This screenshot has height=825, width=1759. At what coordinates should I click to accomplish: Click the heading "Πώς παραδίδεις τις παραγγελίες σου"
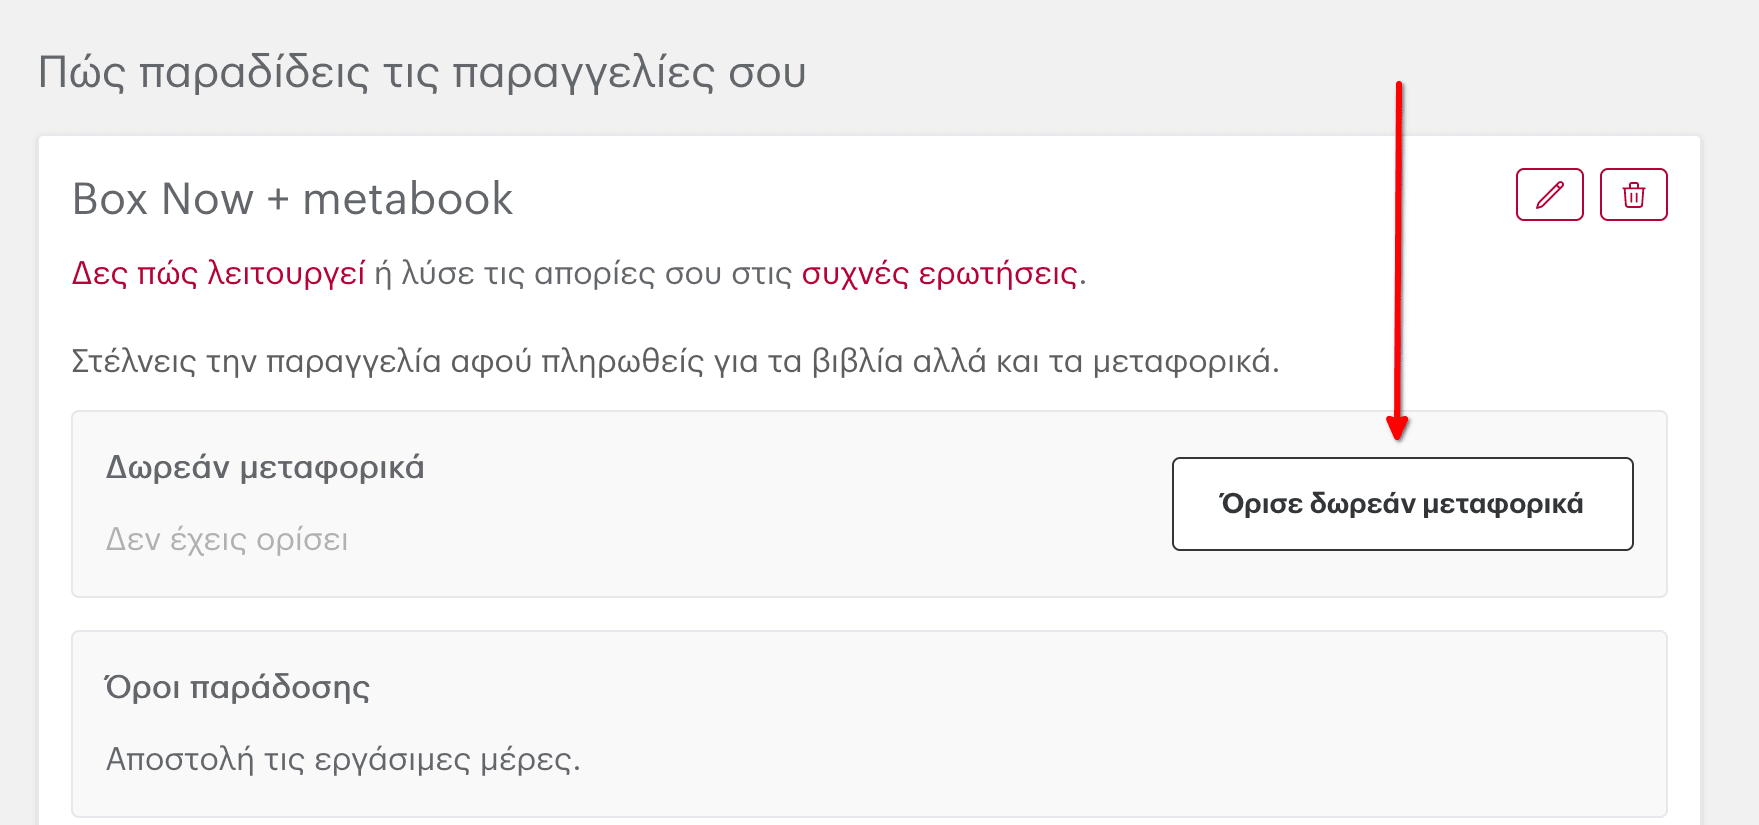coord(422,73)
